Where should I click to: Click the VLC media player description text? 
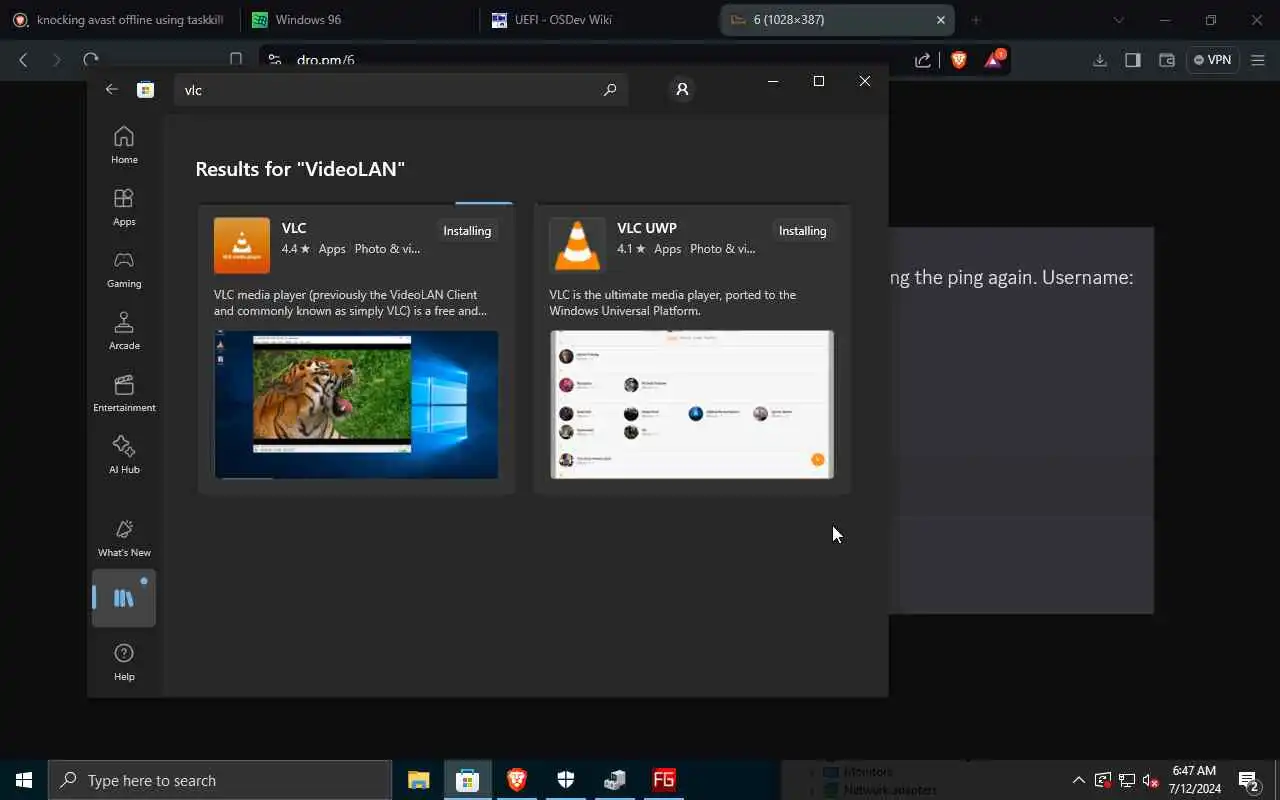pos(351,303)
